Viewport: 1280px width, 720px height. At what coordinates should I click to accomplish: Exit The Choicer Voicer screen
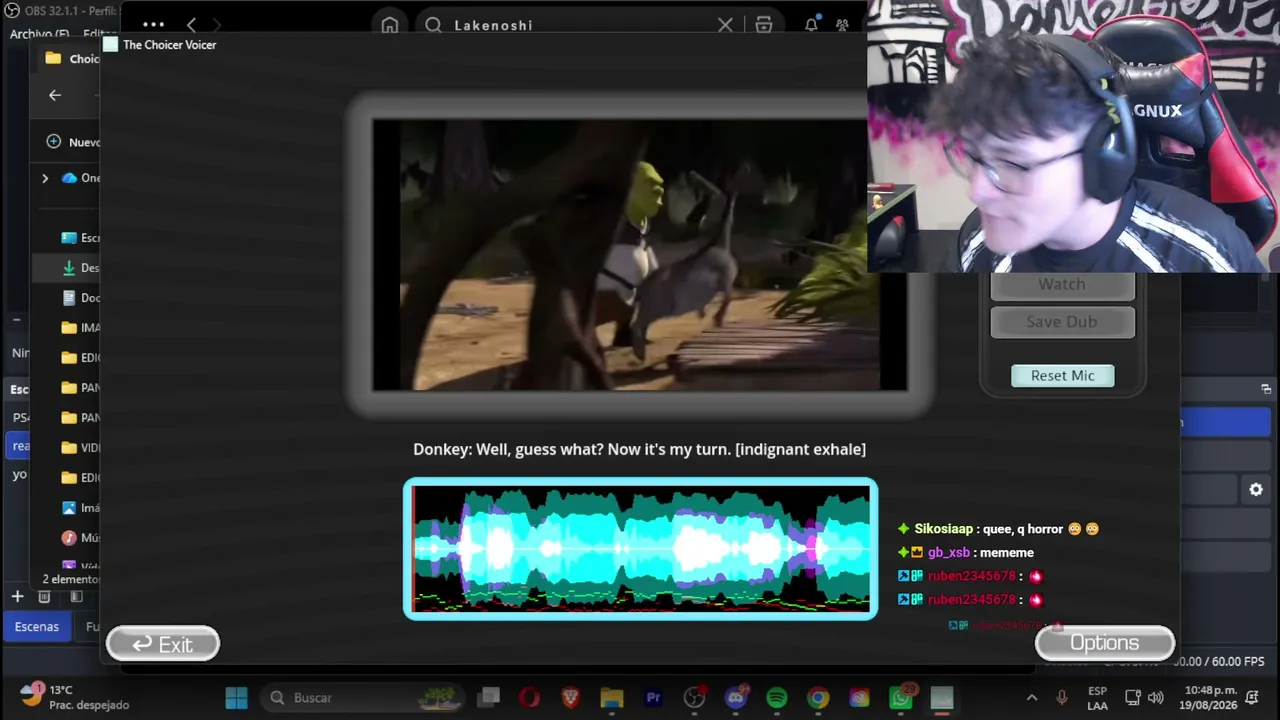pos(163,644)
